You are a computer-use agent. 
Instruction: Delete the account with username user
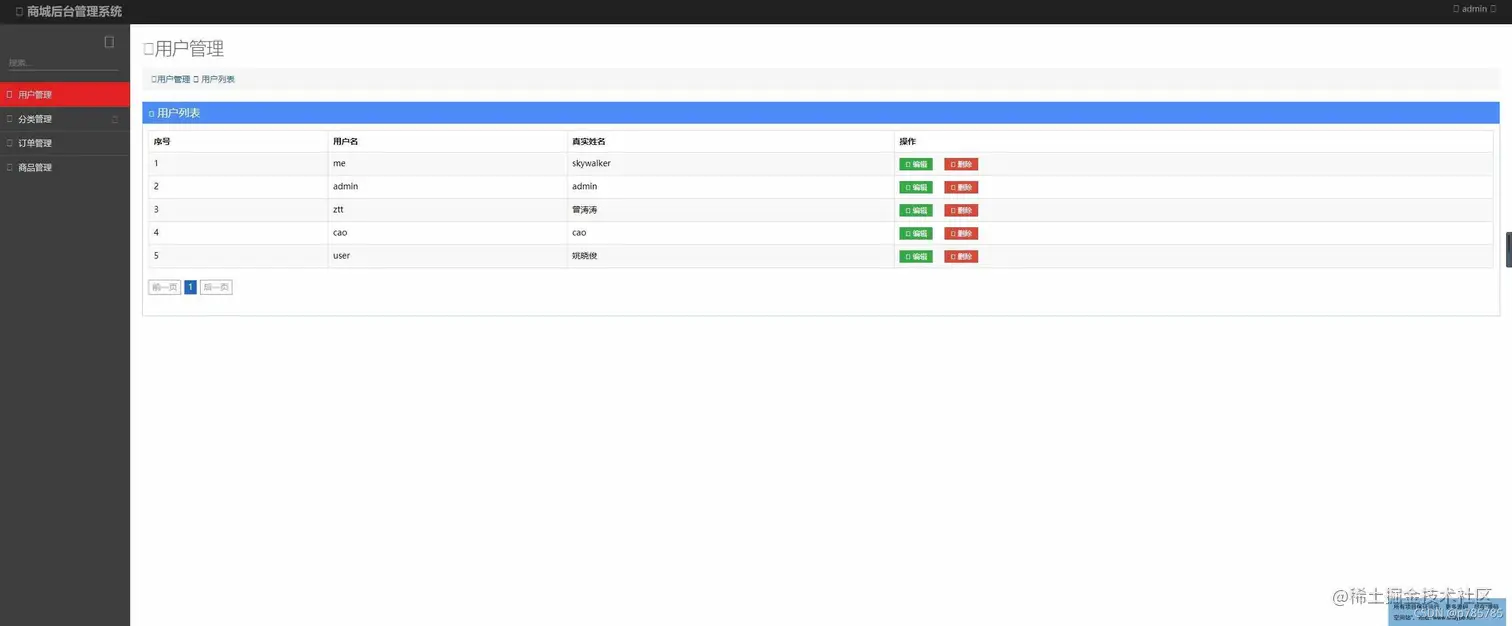click(x=961, y=256)
